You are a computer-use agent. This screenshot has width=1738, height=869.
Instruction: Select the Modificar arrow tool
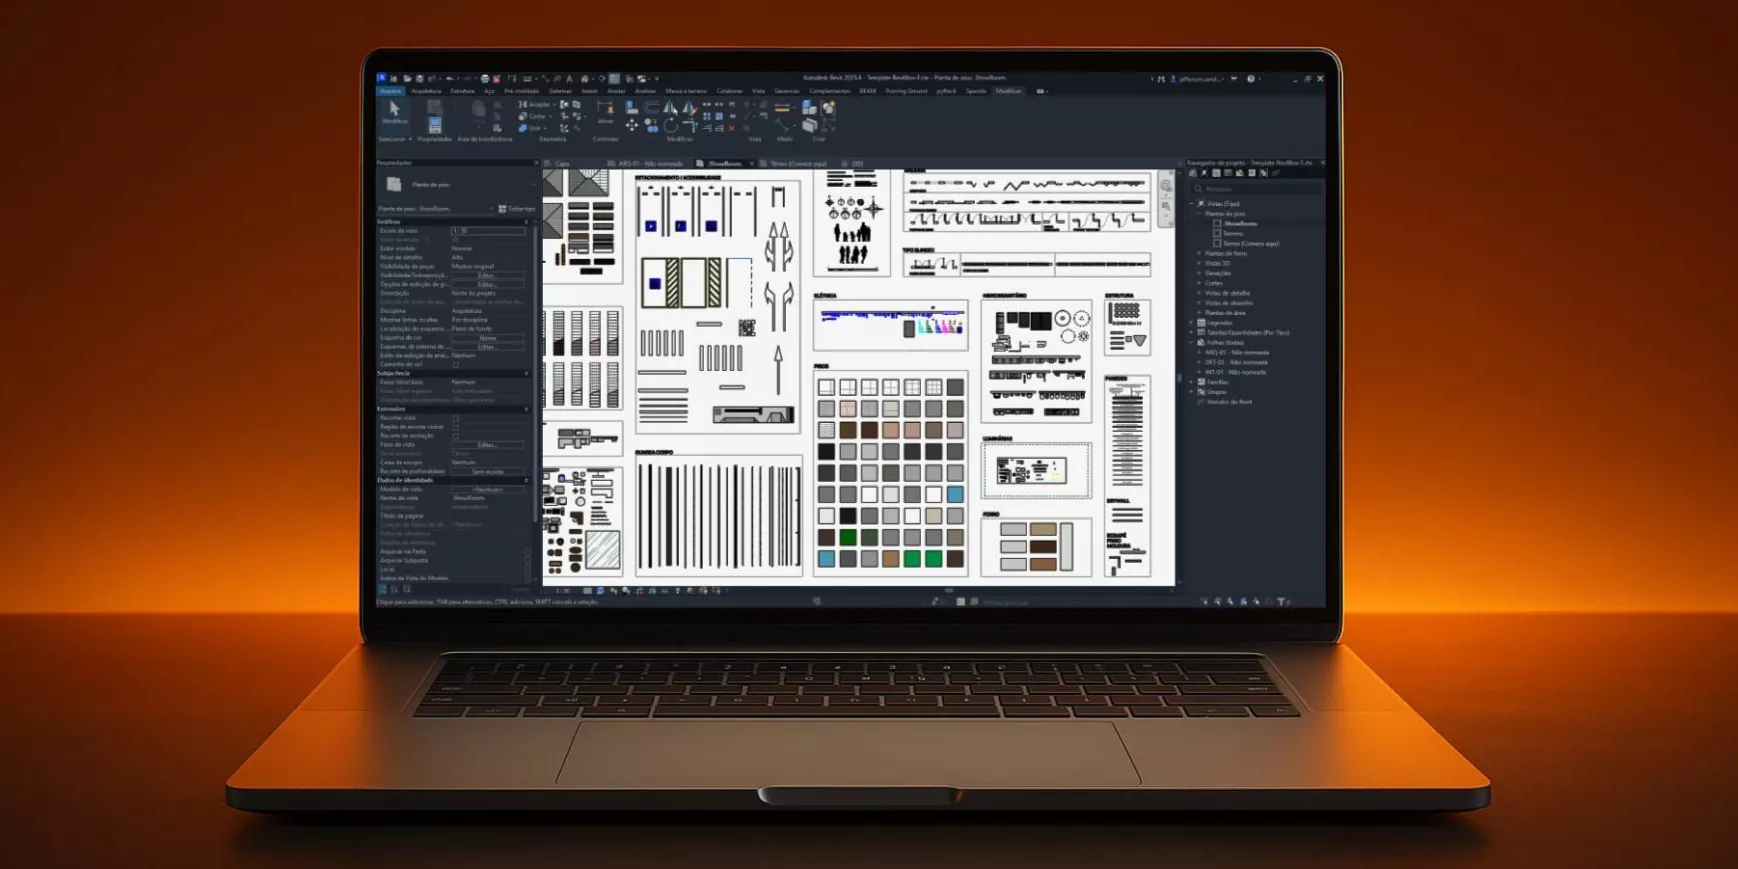point(394,108)
